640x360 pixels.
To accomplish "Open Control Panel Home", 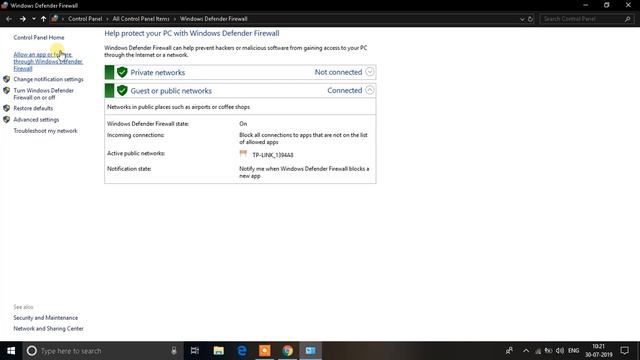I will (39, 38).
